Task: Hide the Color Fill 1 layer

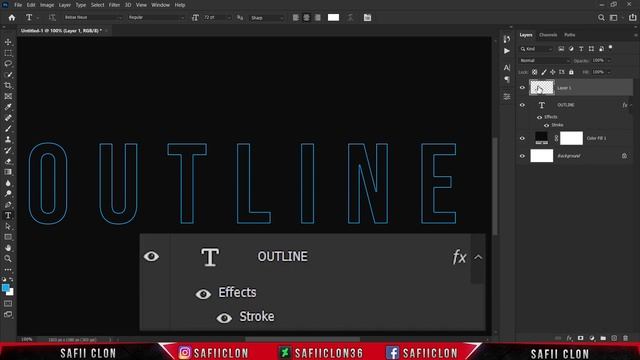Action: (522, 138)
